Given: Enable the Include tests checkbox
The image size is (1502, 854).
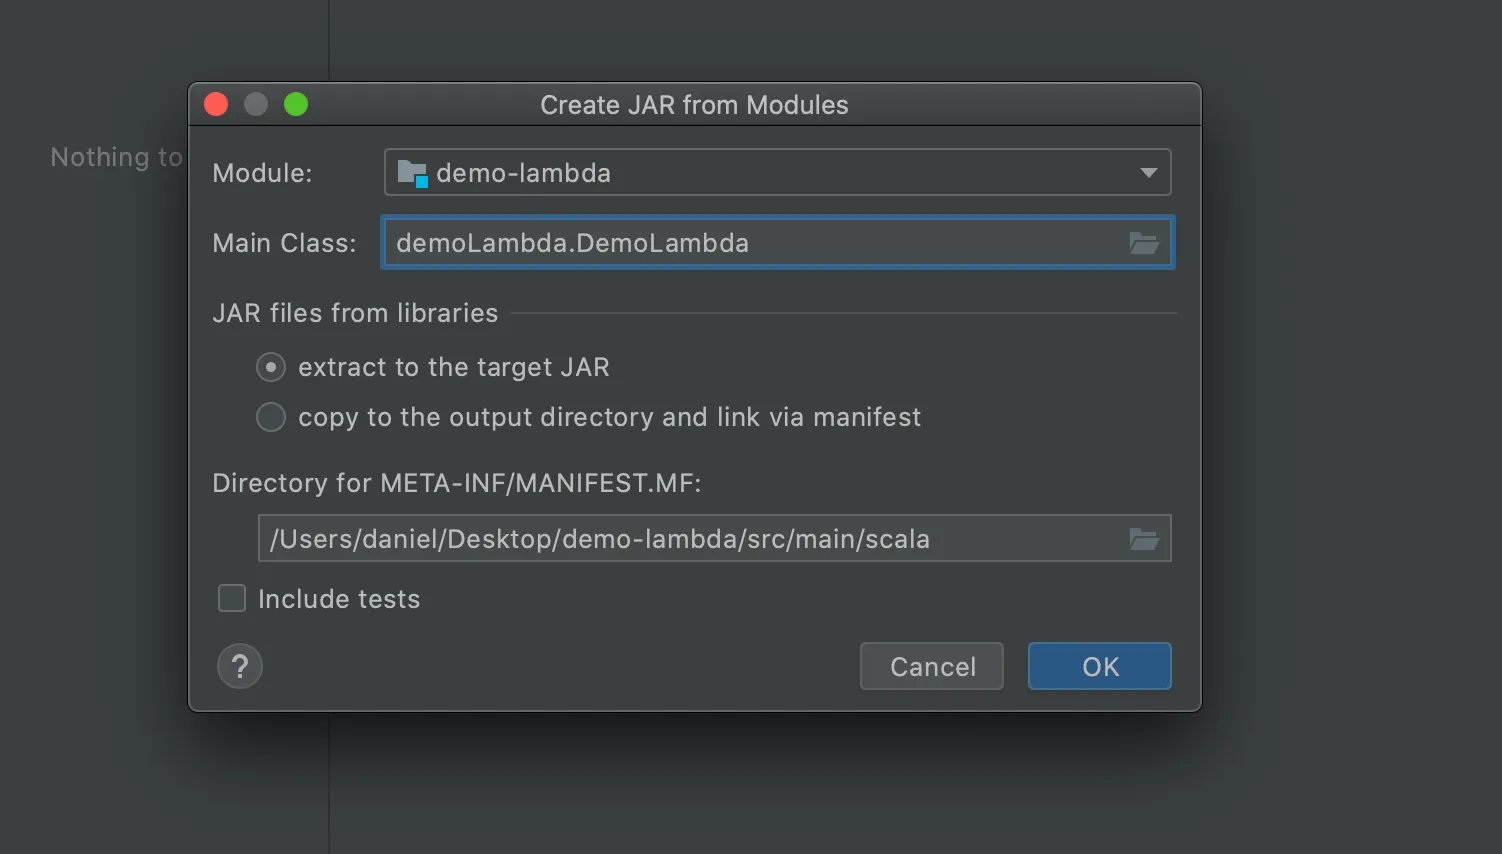Looking at the screenshot, I should tap(231, 598).
